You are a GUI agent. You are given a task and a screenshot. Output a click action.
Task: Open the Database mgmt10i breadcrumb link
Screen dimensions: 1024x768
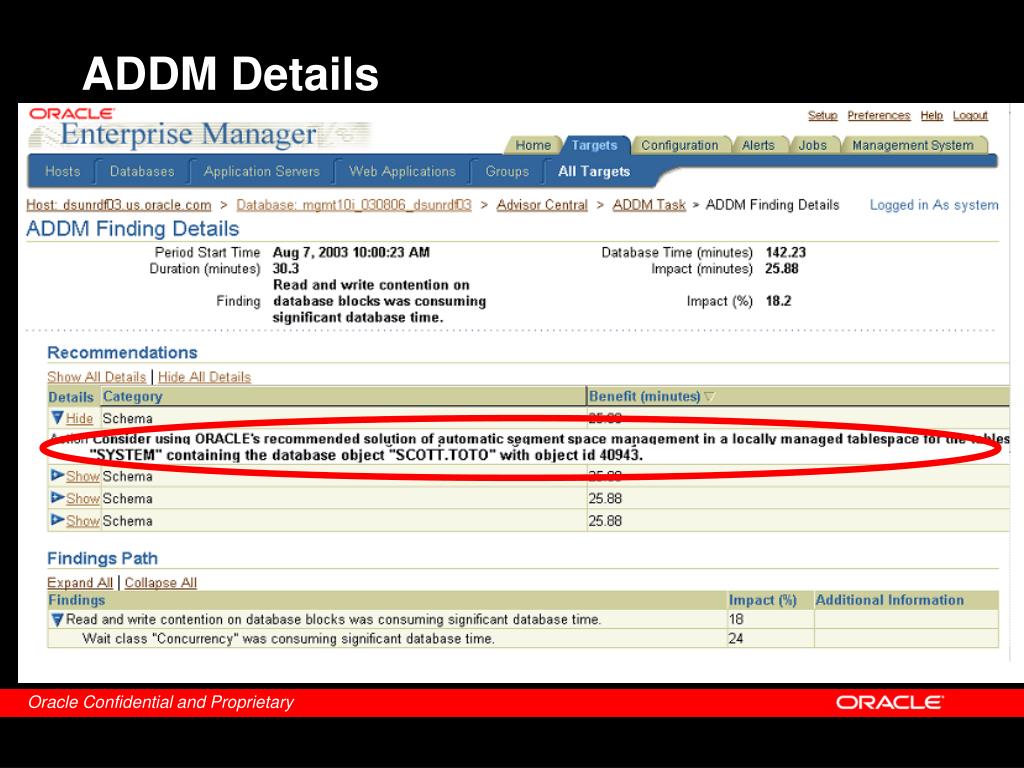click(x=353, y=205)
